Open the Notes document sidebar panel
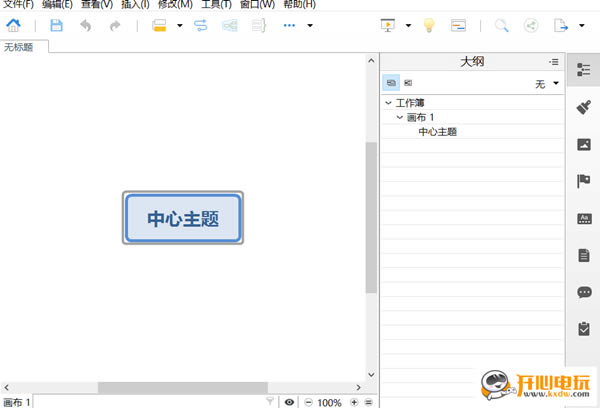The height and width of the screenshot is (408, 600). click(584, 255)
